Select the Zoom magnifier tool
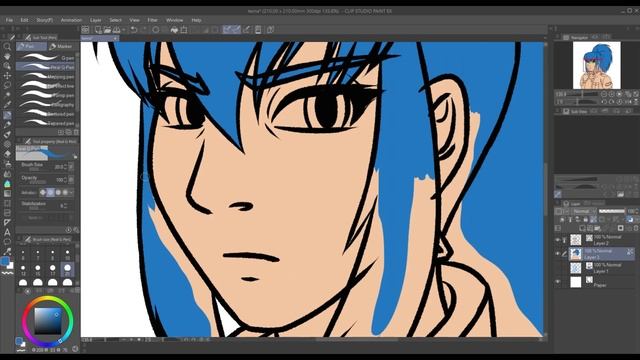The height and width of the screenshot is (360, 640). (x=7, y=47)
